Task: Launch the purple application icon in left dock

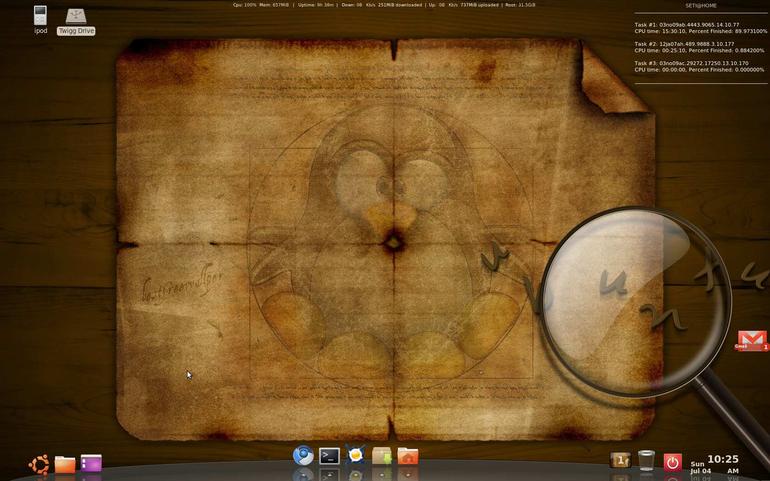Action: (x=91, y=463)
